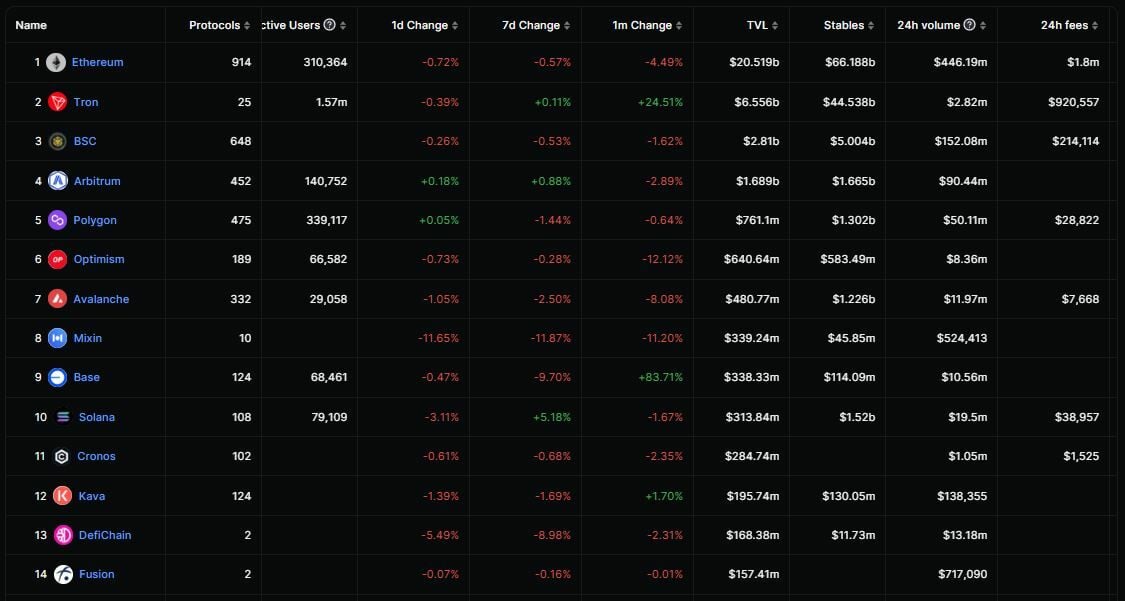Click the Tron chain logo icon
1125x601 pixels.
point(58,102)
